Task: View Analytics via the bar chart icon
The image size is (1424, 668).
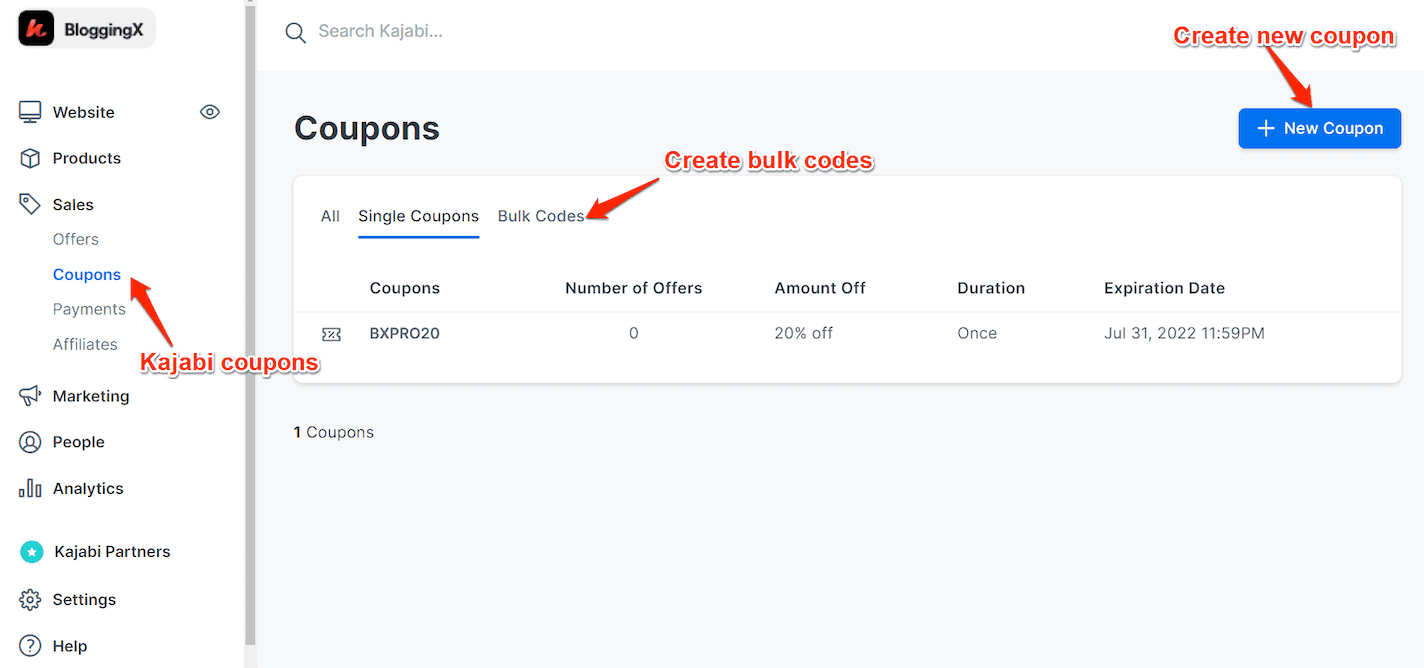Action: (30, 488)
